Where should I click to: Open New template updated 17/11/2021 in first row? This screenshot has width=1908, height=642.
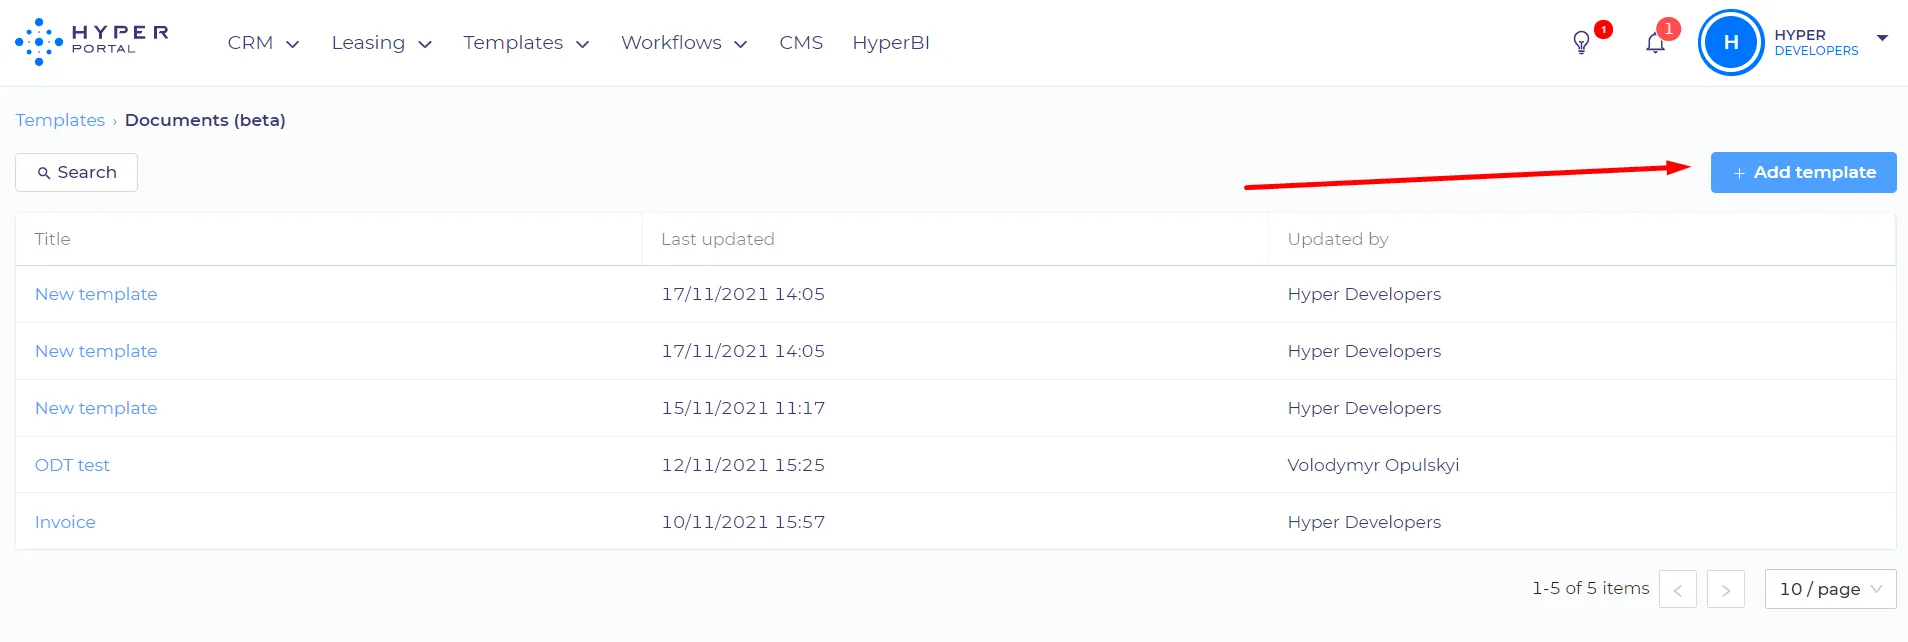click(x=96, y=294)
